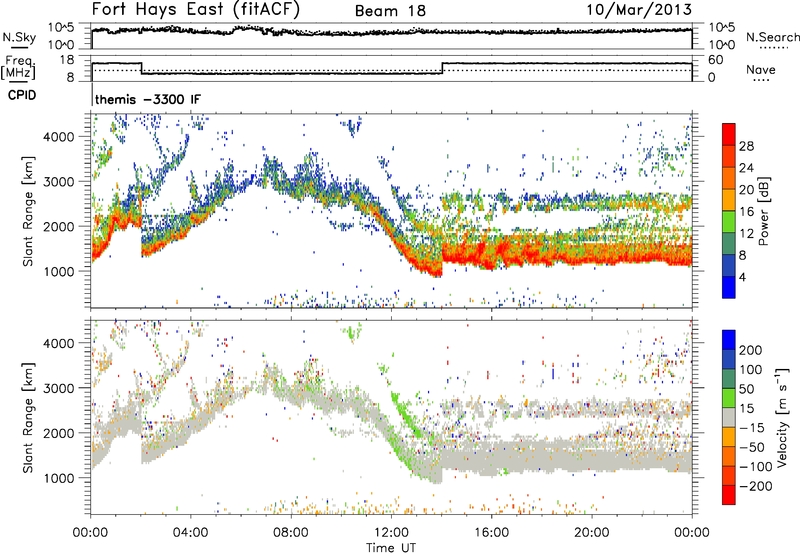This screenshot has width=800, height=554.
Task: Click the '4000' tick in the velocity panel
Action: pyautogui.click(x=59, y=343)
